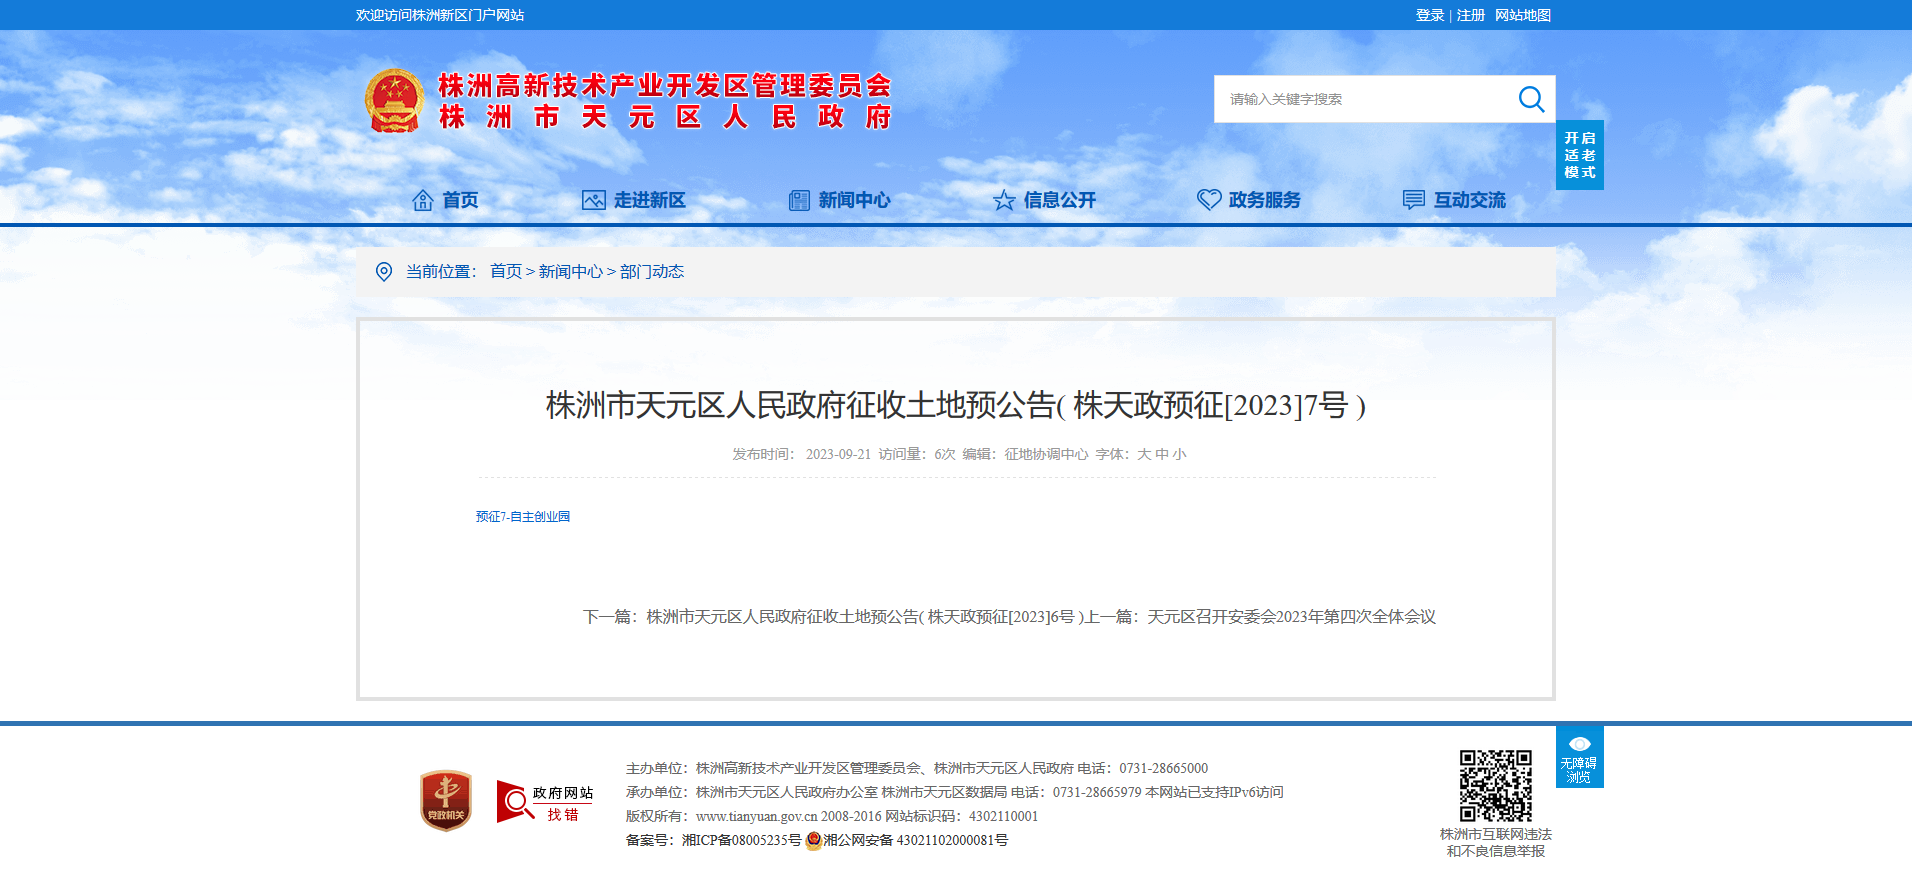Open the 预征7-自主创业园 attachment link

click(523, 517)
